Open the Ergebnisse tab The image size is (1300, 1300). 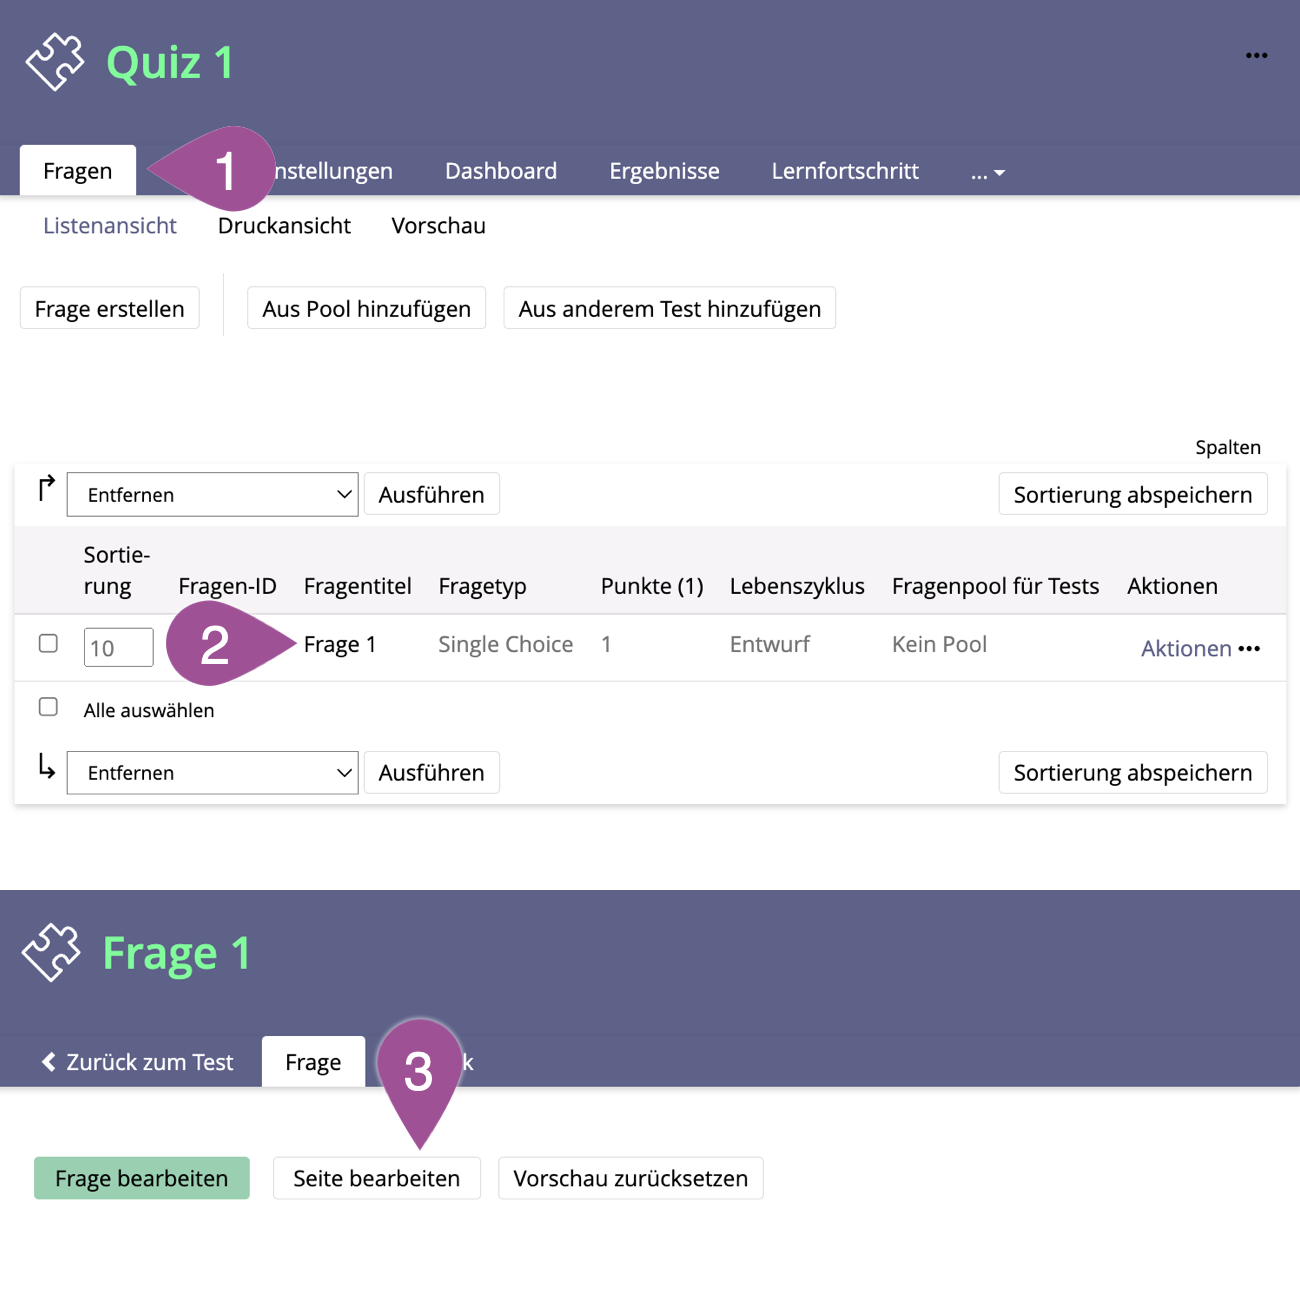(x=664, y=171)
